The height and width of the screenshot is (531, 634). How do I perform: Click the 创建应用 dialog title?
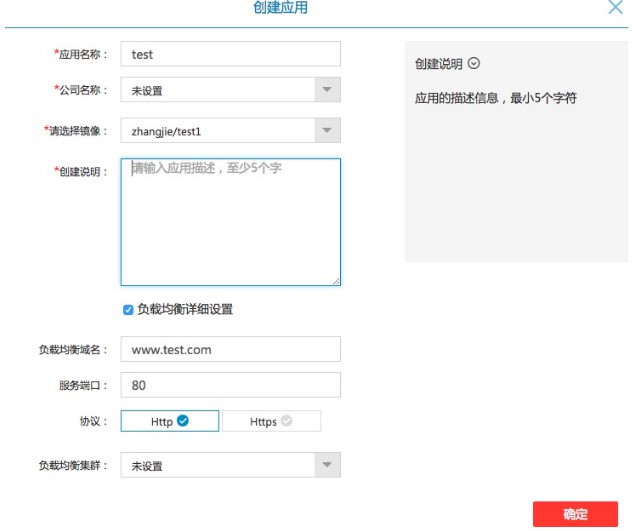[x=280, y=7]
